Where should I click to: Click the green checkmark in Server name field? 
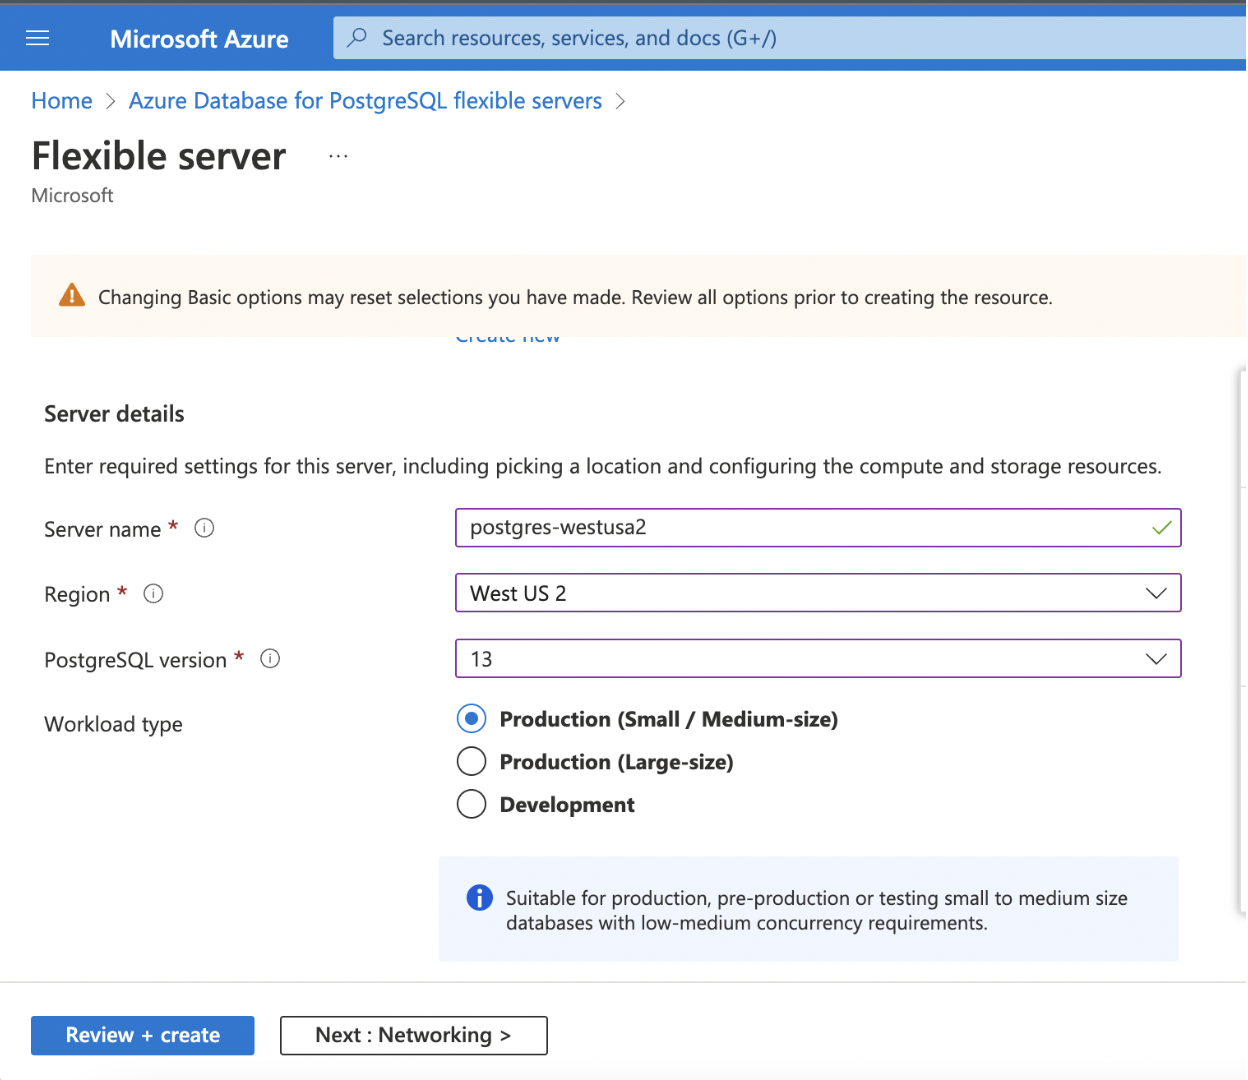1161,528
